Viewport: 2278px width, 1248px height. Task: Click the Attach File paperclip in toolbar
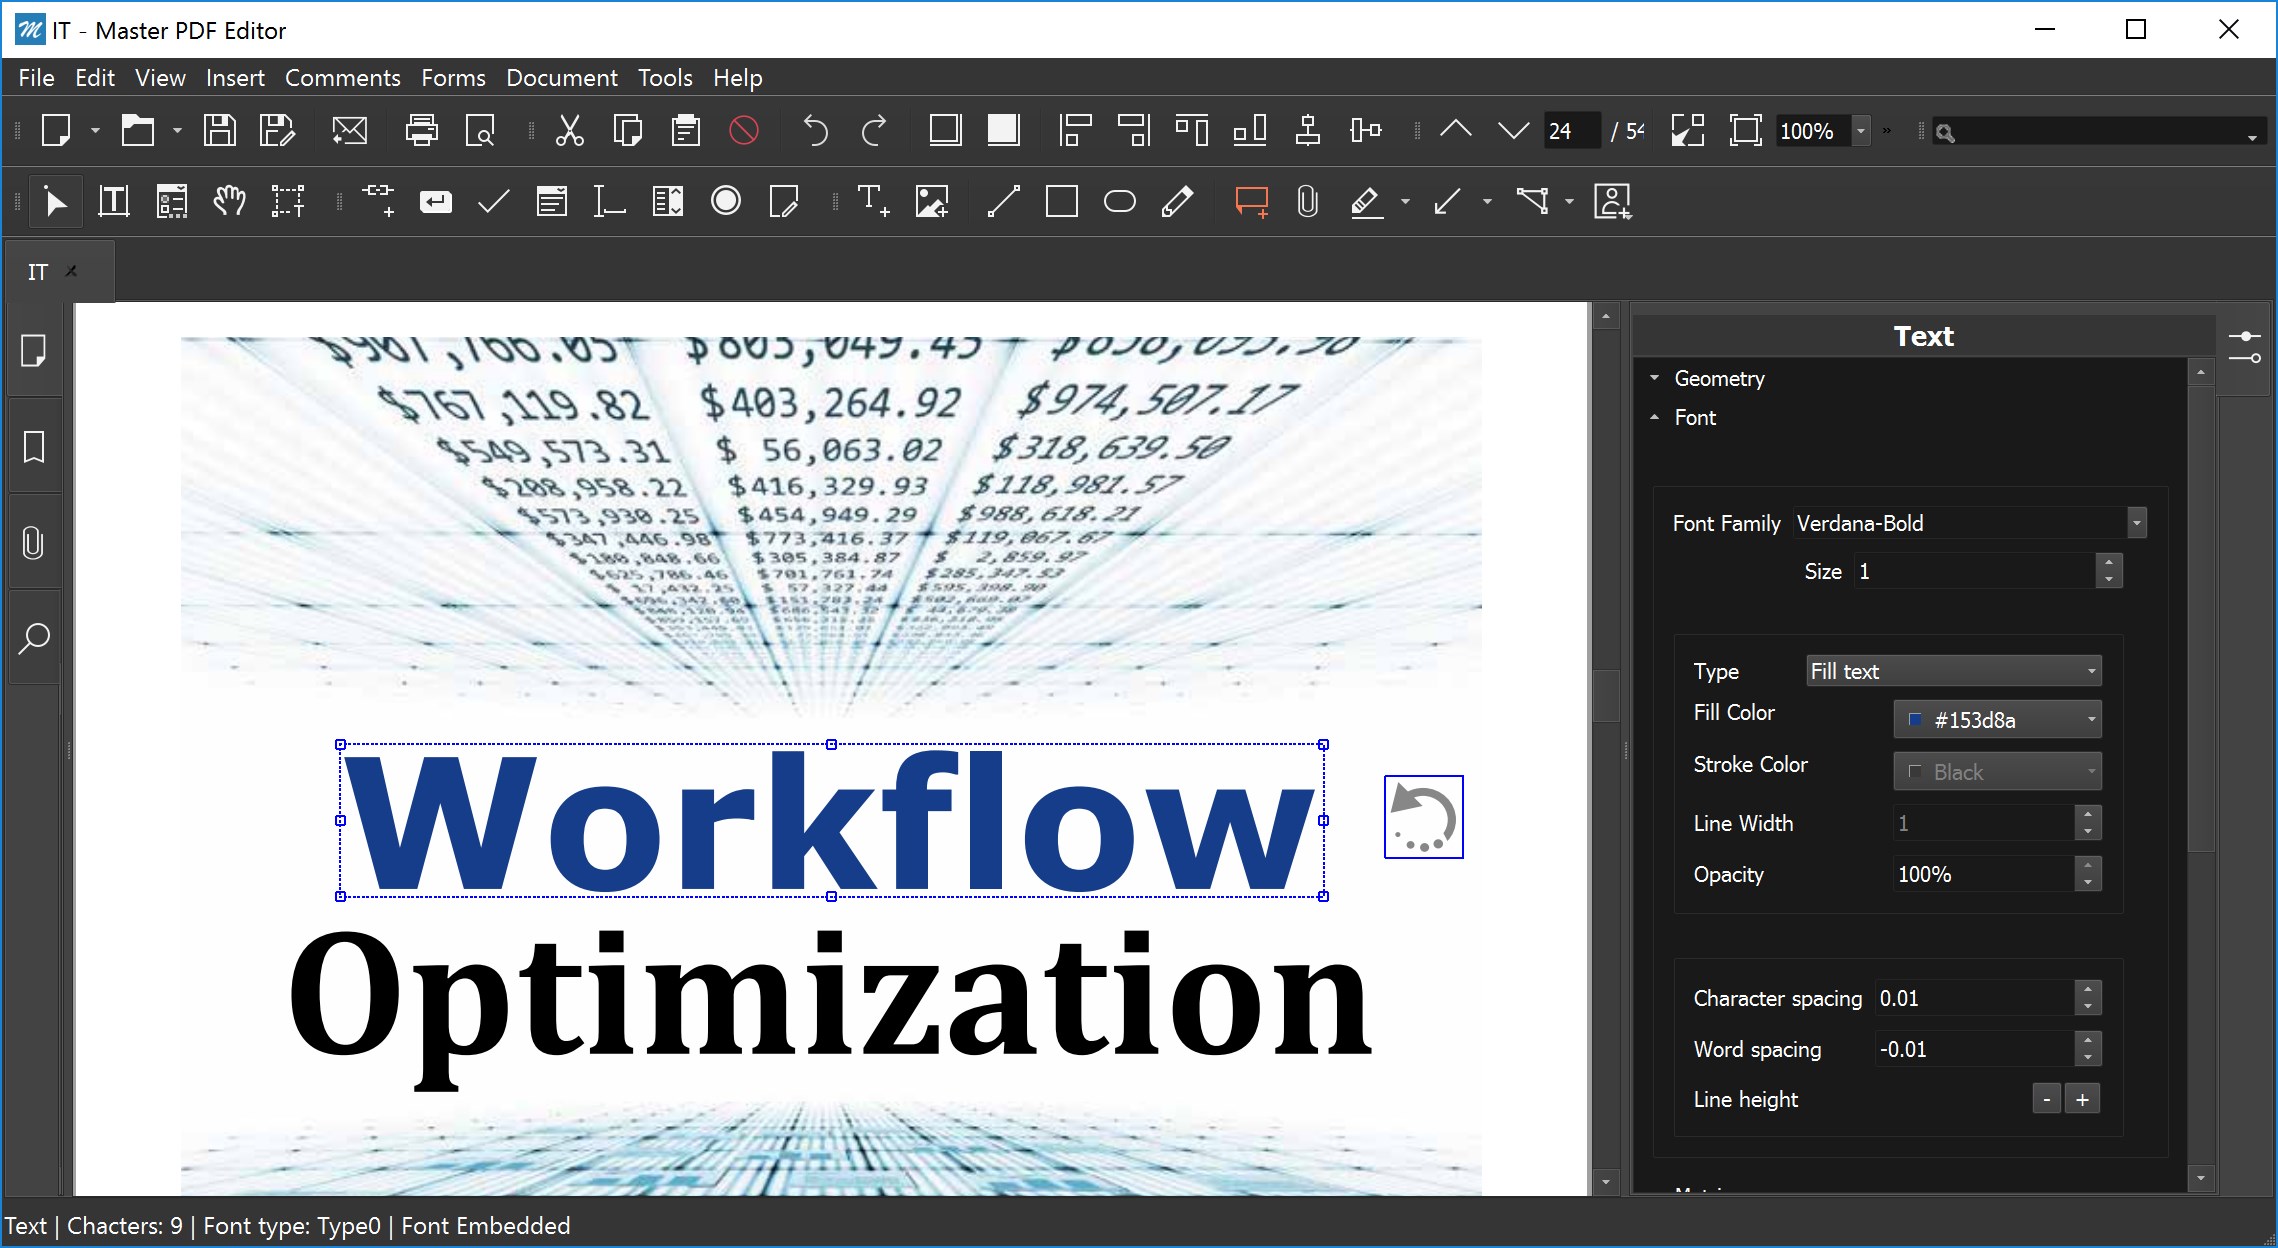coord(1307,201)
